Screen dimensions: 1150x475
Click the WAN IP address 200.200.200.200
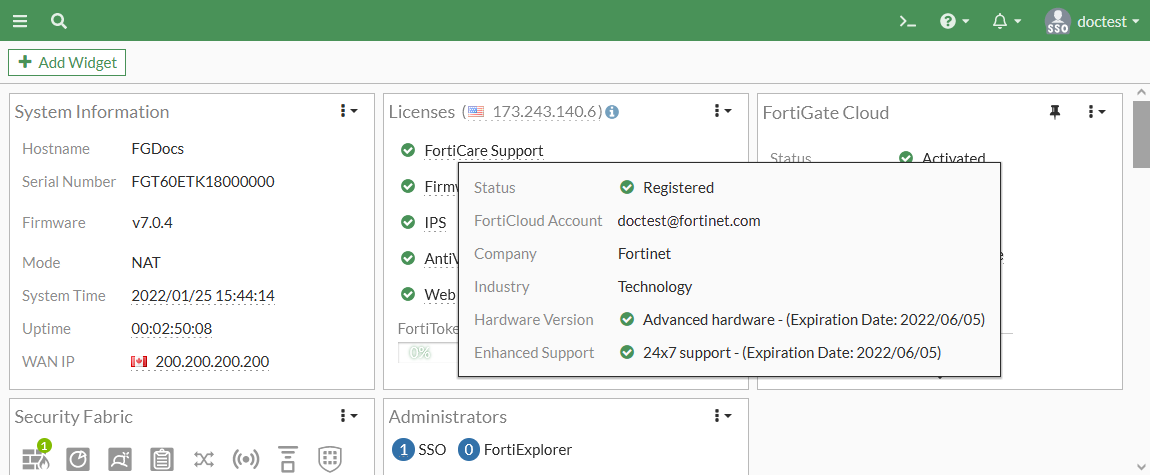(212, 361)
